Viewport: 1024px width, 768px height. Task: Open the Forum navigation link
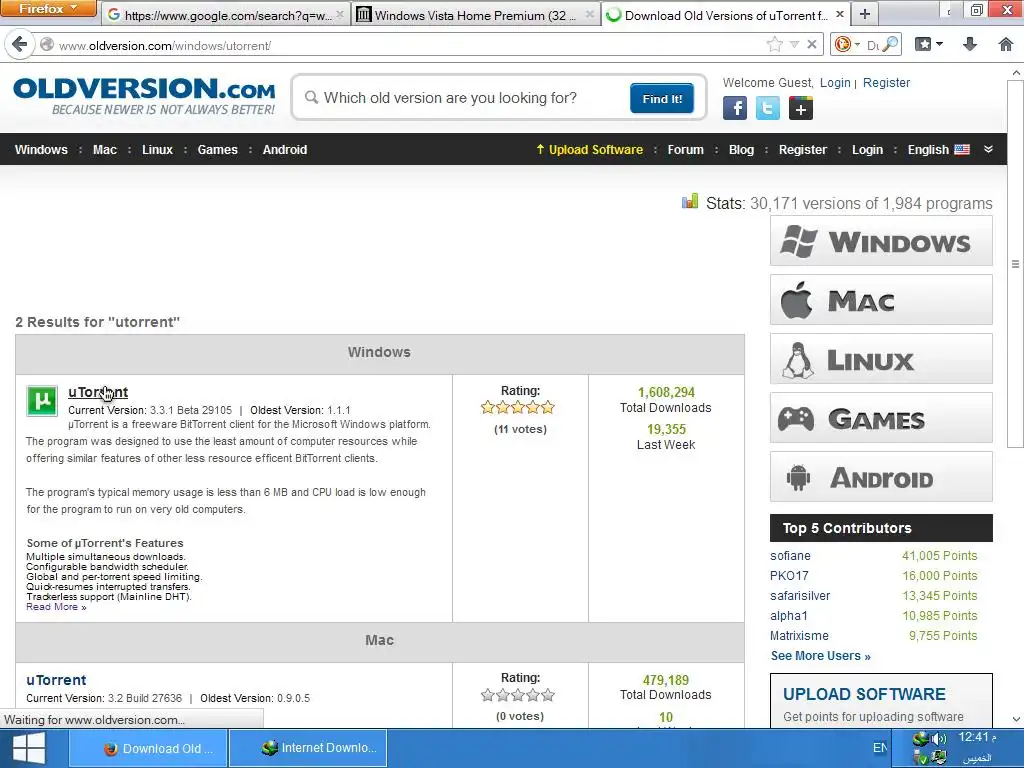click(686, 150)
